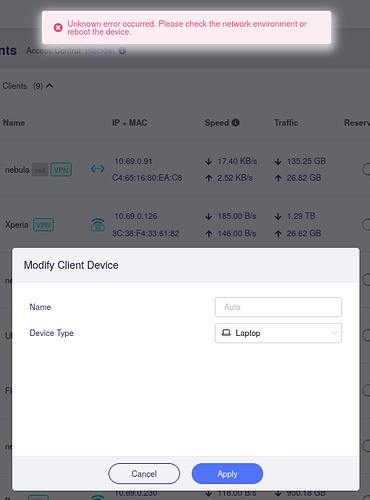Click the Device Type dropdown chevron arrow

tap(334, 333)
